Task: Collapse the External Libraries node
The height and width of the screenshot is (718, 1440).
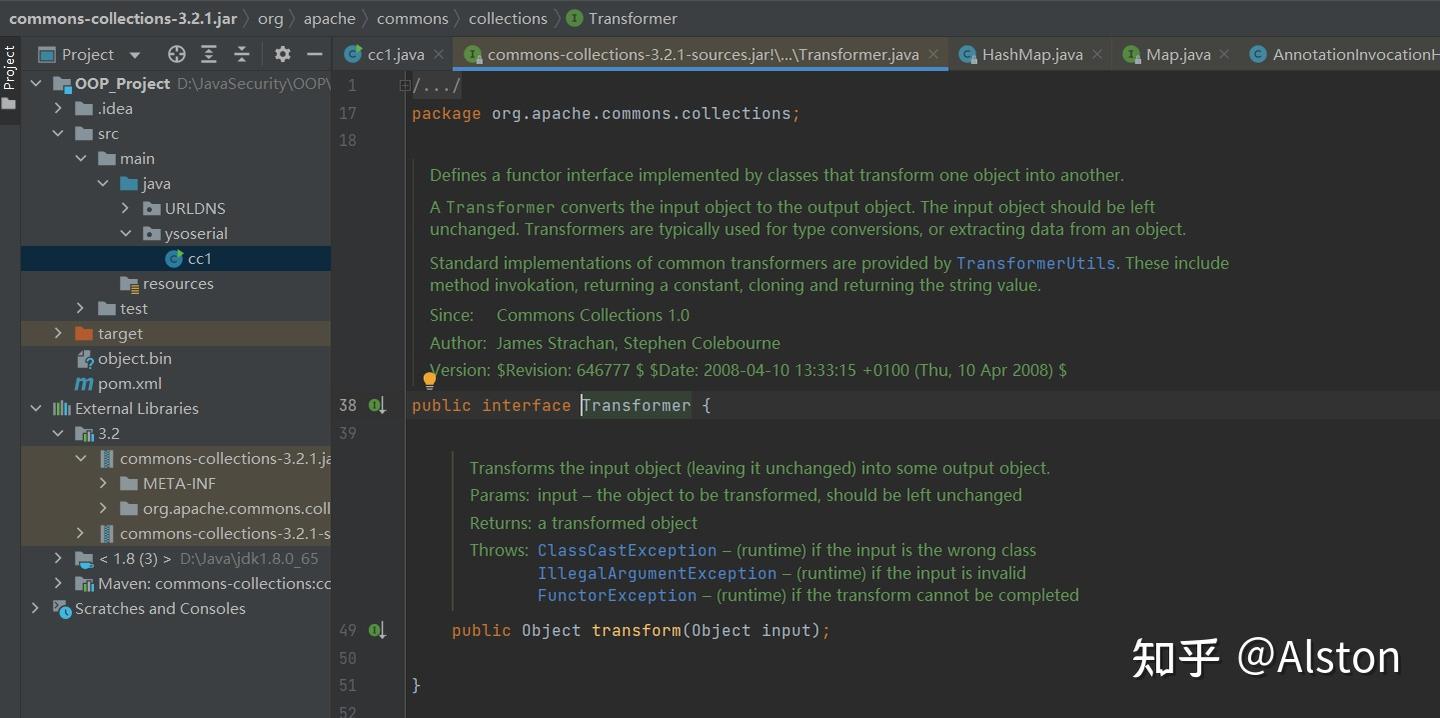Action: click(x=36, y=408)
